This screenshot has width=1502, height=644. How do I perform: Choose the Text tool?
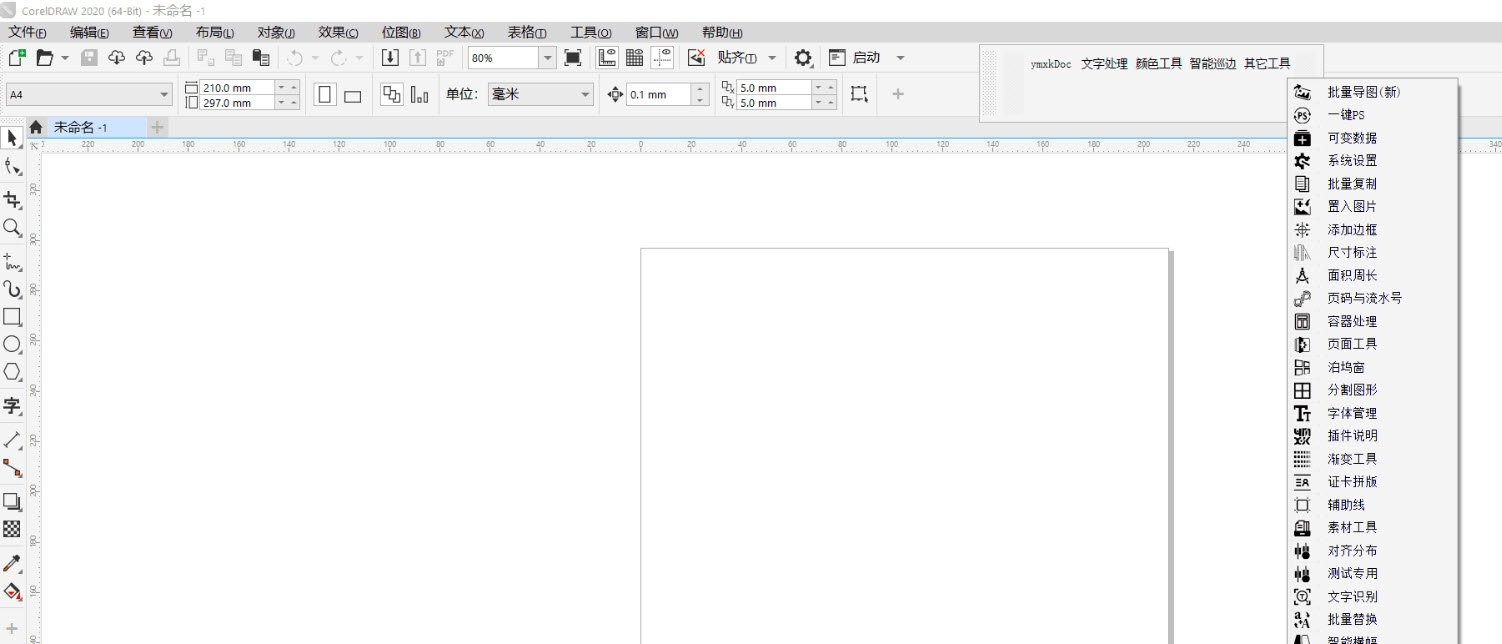pos(13,406)
